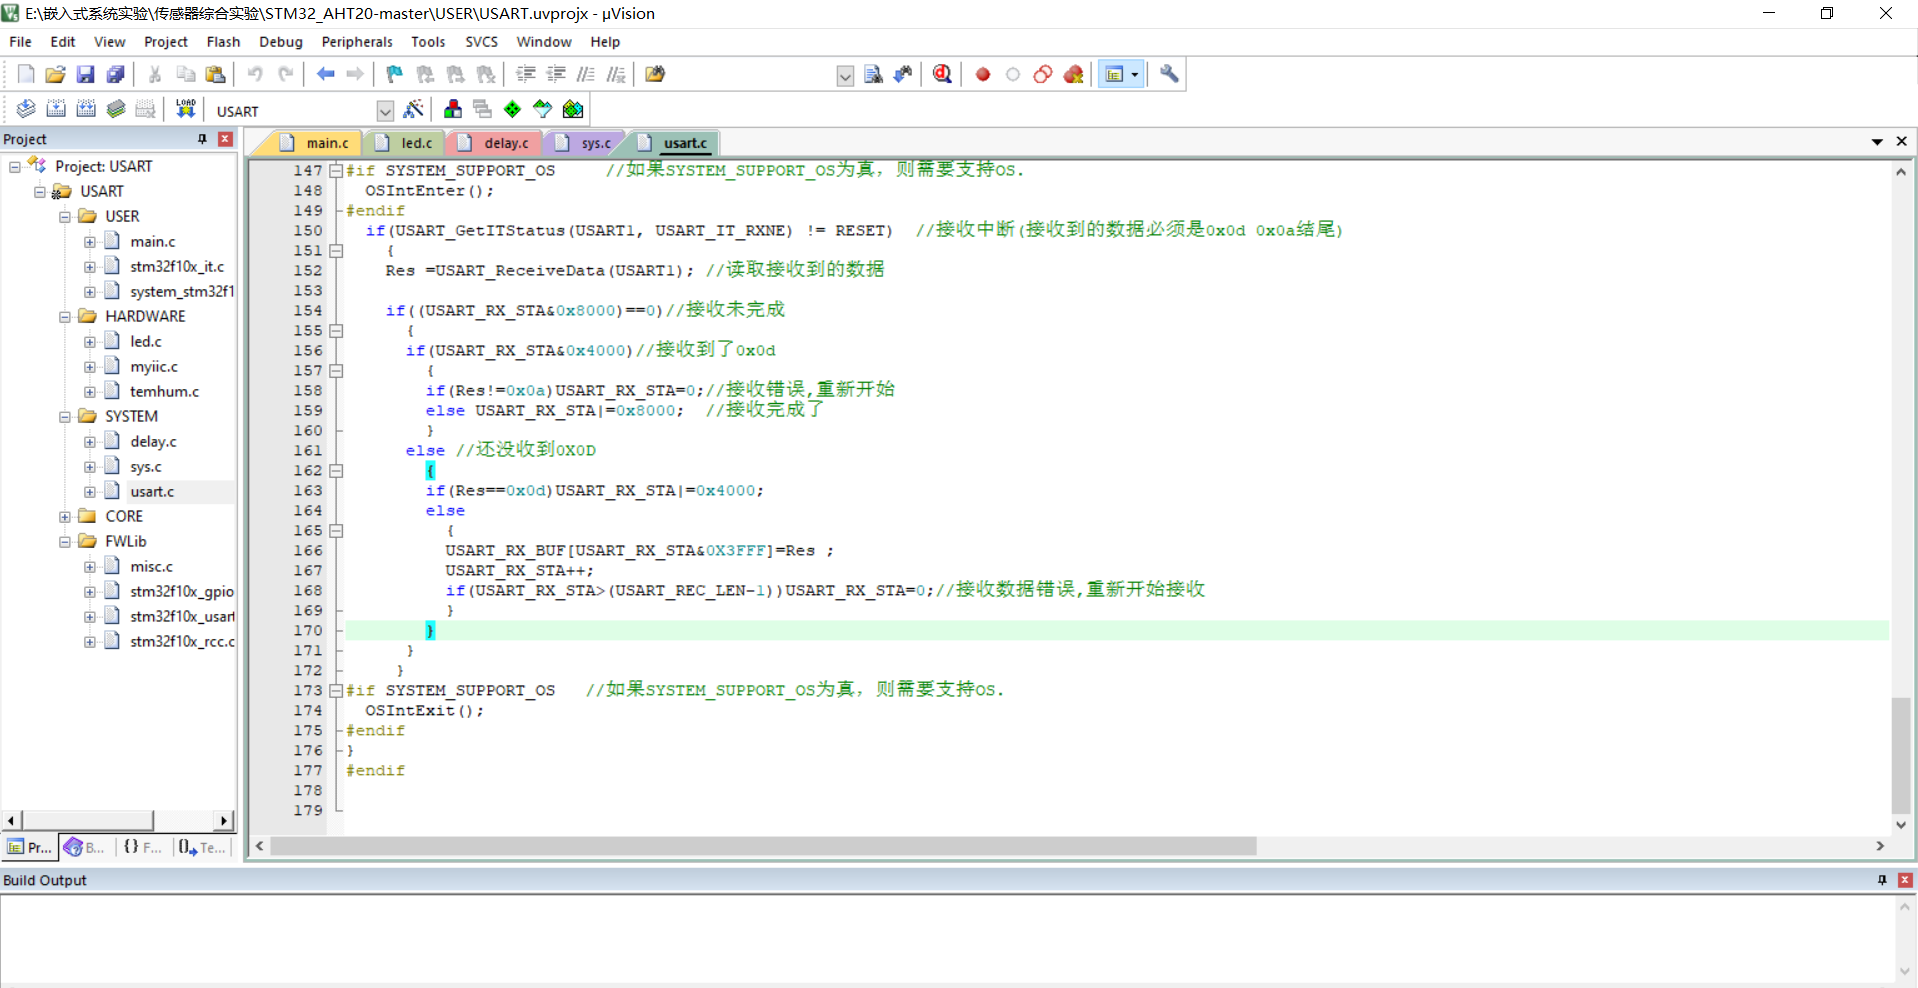Disable all breakpoints with double circle icon
This screenshot has width=1918, height=988.
point(1043,74)
